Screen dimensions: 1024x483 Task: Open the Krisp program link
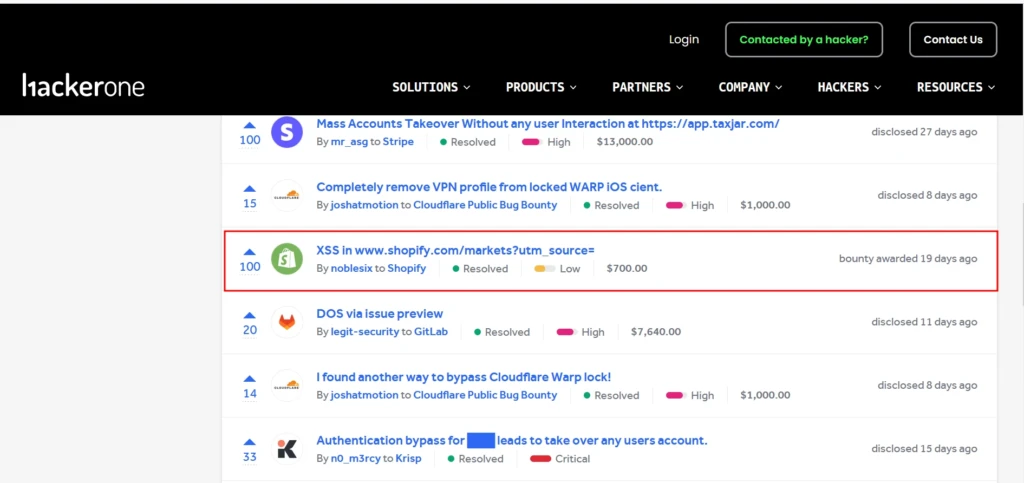(409, 458)
